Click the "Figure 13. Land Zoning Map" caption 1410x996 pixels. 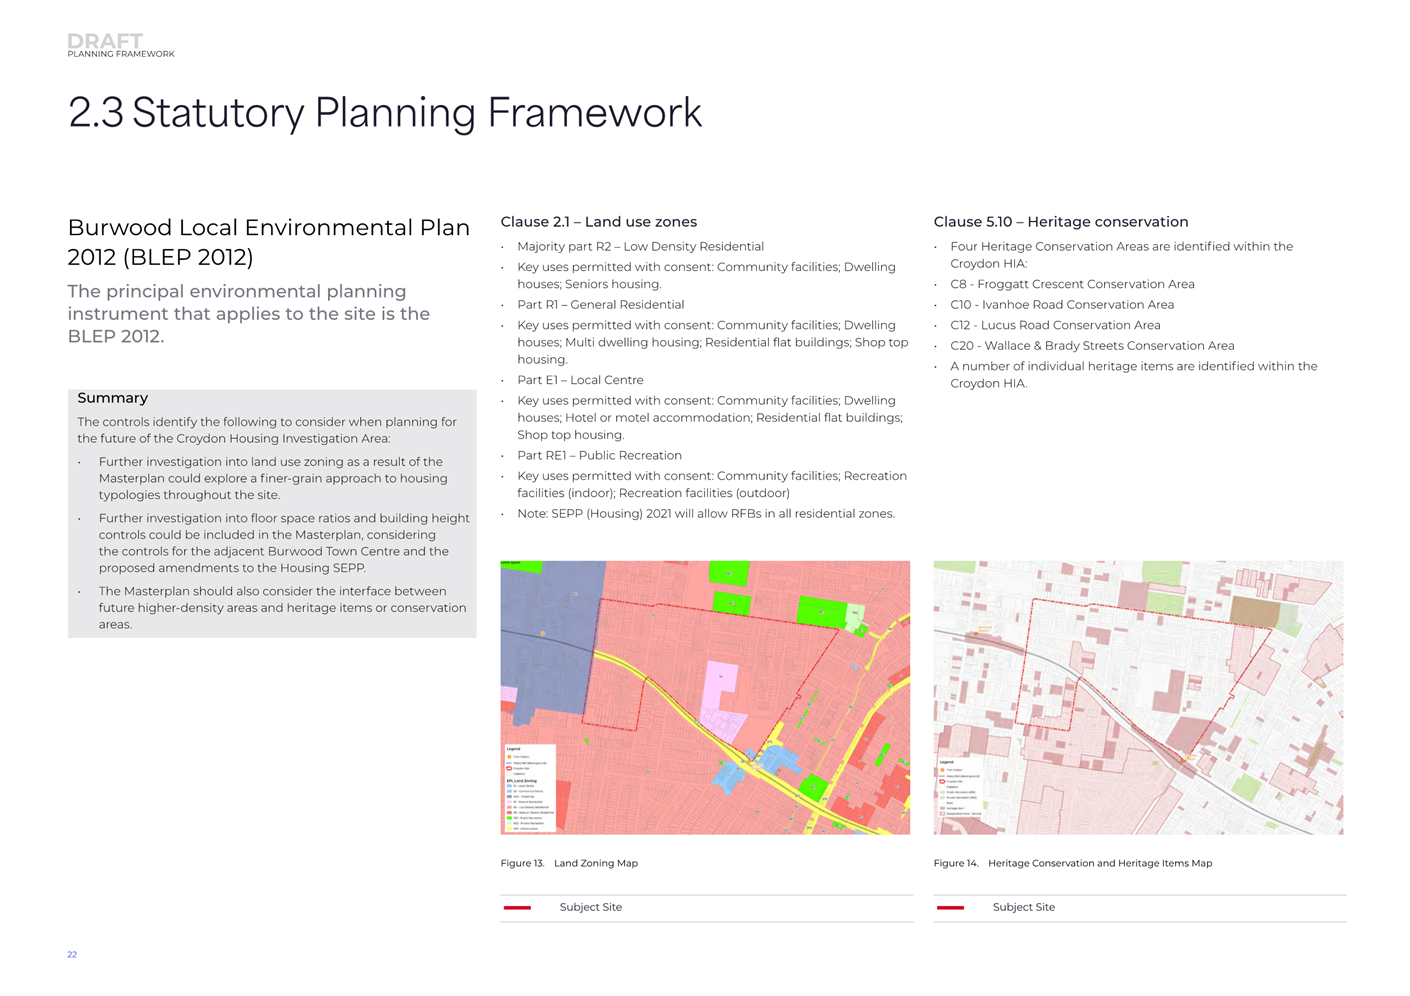(x=569, y=863)
